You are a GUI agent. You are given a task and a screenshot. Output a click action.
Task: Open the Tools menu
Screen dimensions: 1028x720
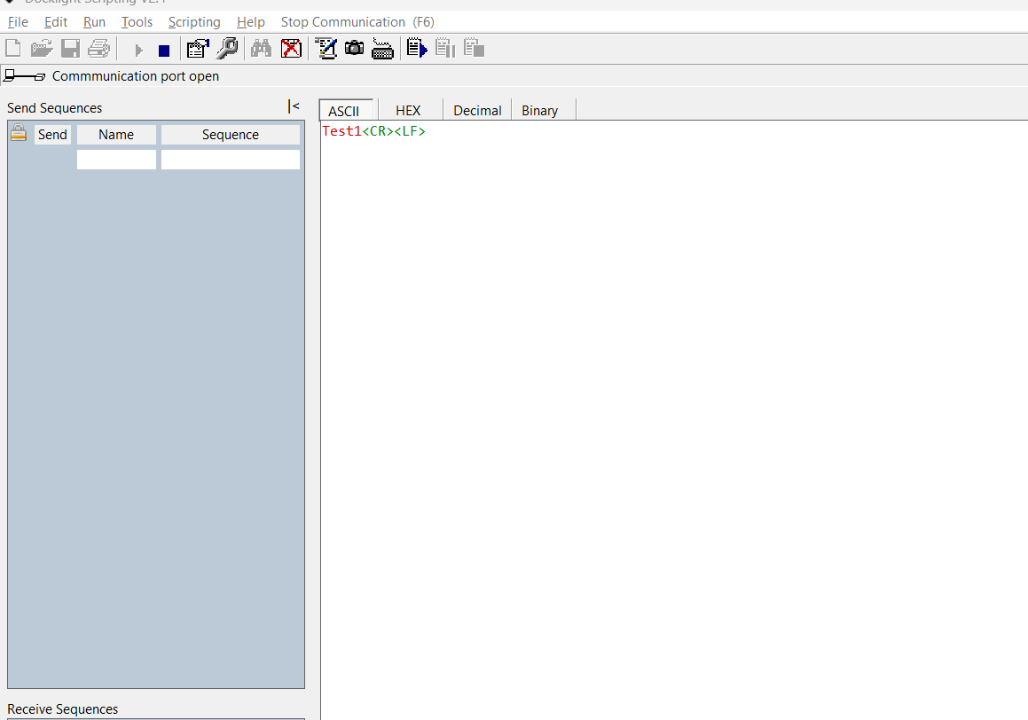tap(137, 22)
